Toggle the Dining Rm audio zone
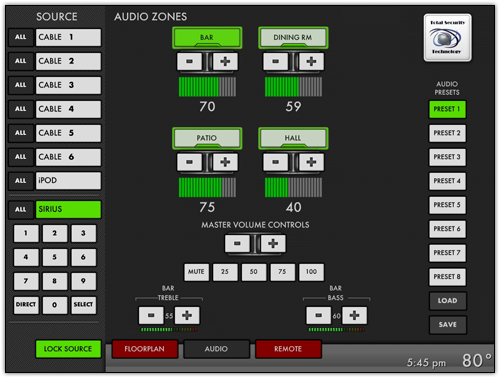The image size is (500, 378). pyautogui.click(x=293, y=38)
